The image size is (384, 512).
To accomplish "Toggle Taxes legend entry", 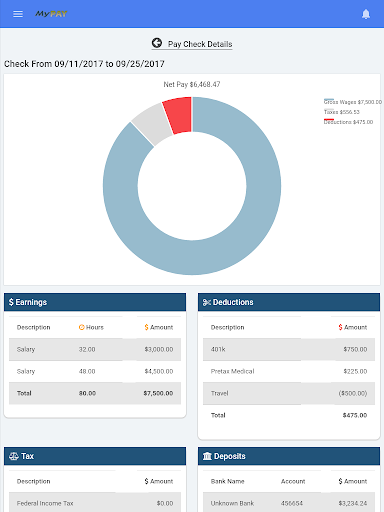I will pos(342,112).
